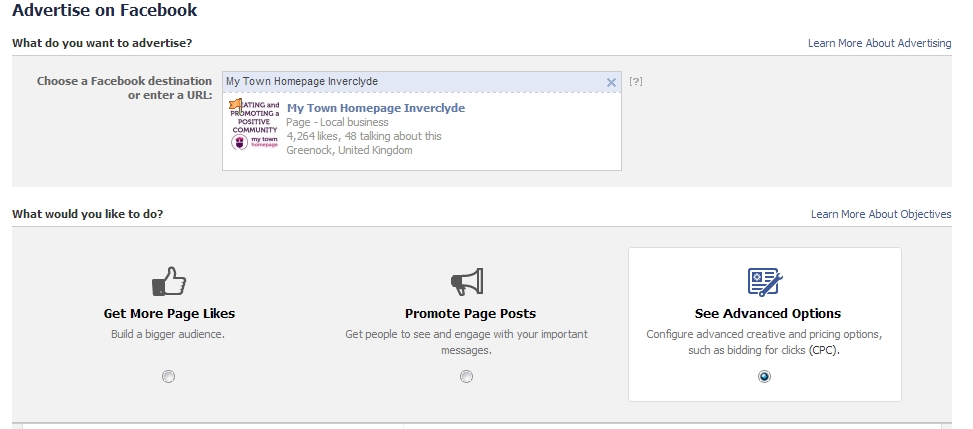Click the 'Advertise on Facebook' page title
The width and height of the screenshot is (973, 429).
point(104,11)
